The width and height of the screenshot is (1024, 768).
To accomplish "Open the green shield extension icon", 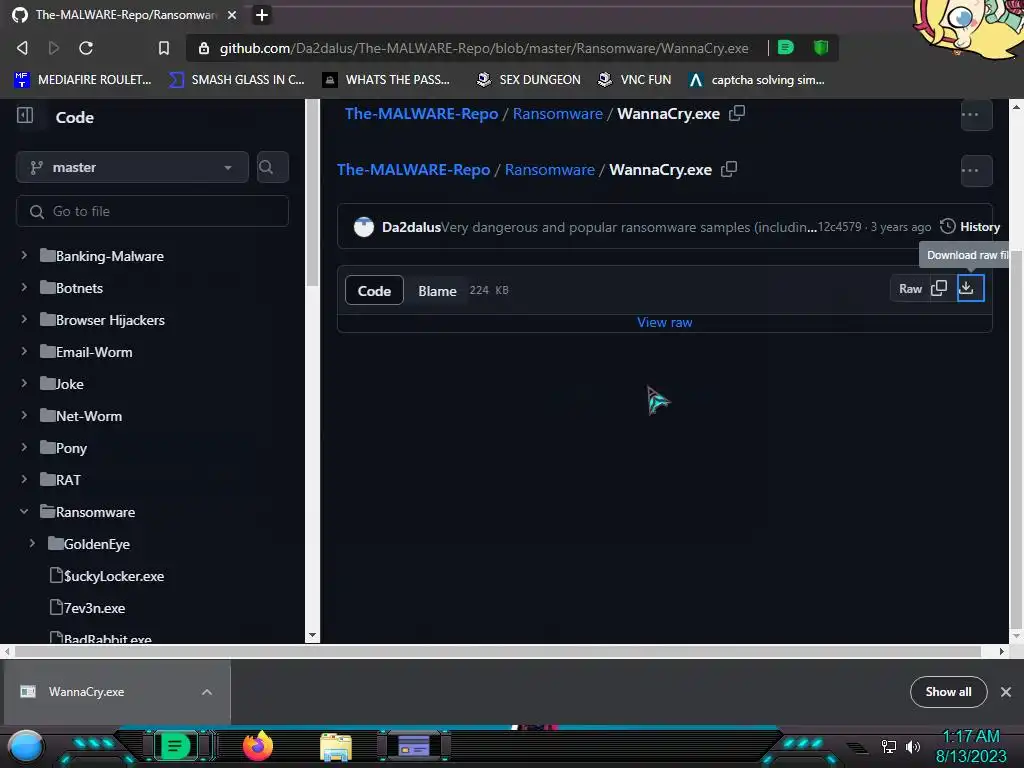I will pos(821,48).
